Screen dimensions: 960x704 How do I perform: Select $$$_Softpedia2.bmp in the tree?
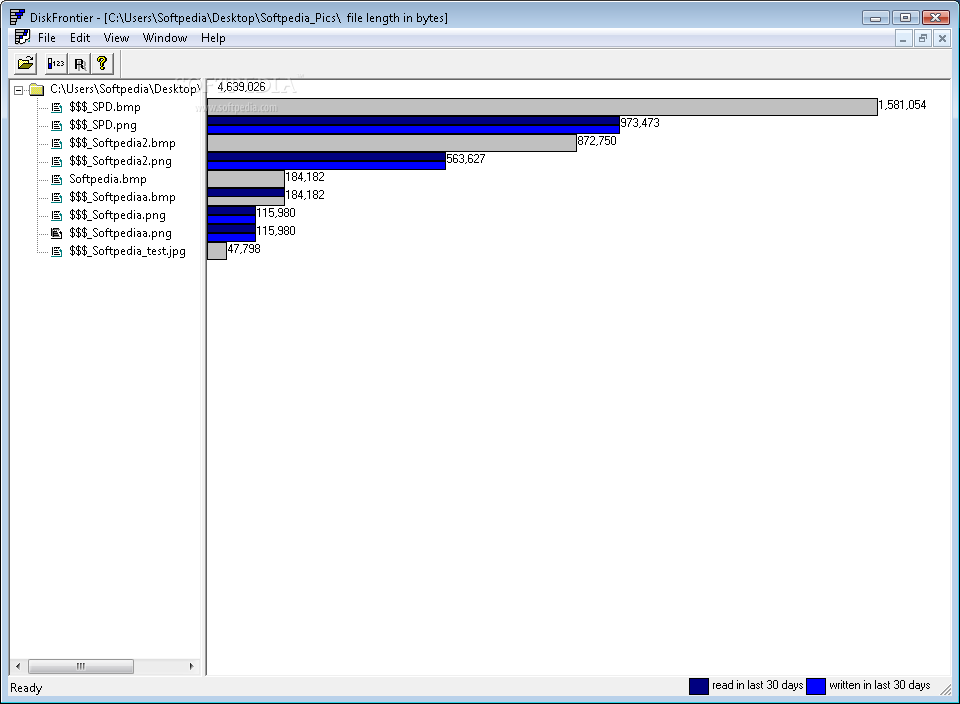(122, 143)
